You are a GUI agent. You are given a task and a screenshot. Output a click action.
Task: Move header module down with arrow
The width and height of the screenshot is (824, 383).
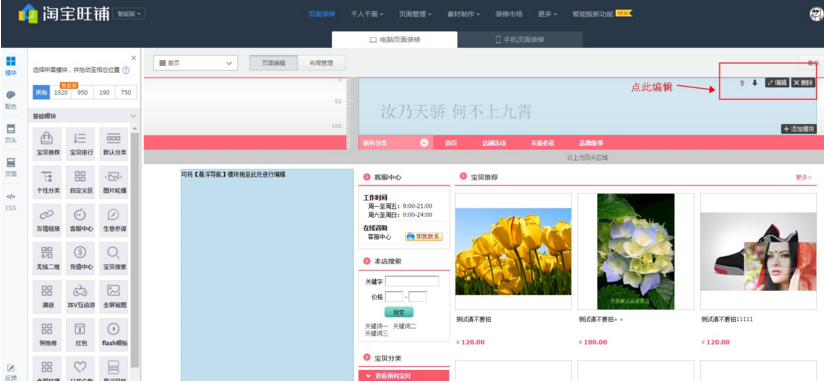click(x=755, y=82)
